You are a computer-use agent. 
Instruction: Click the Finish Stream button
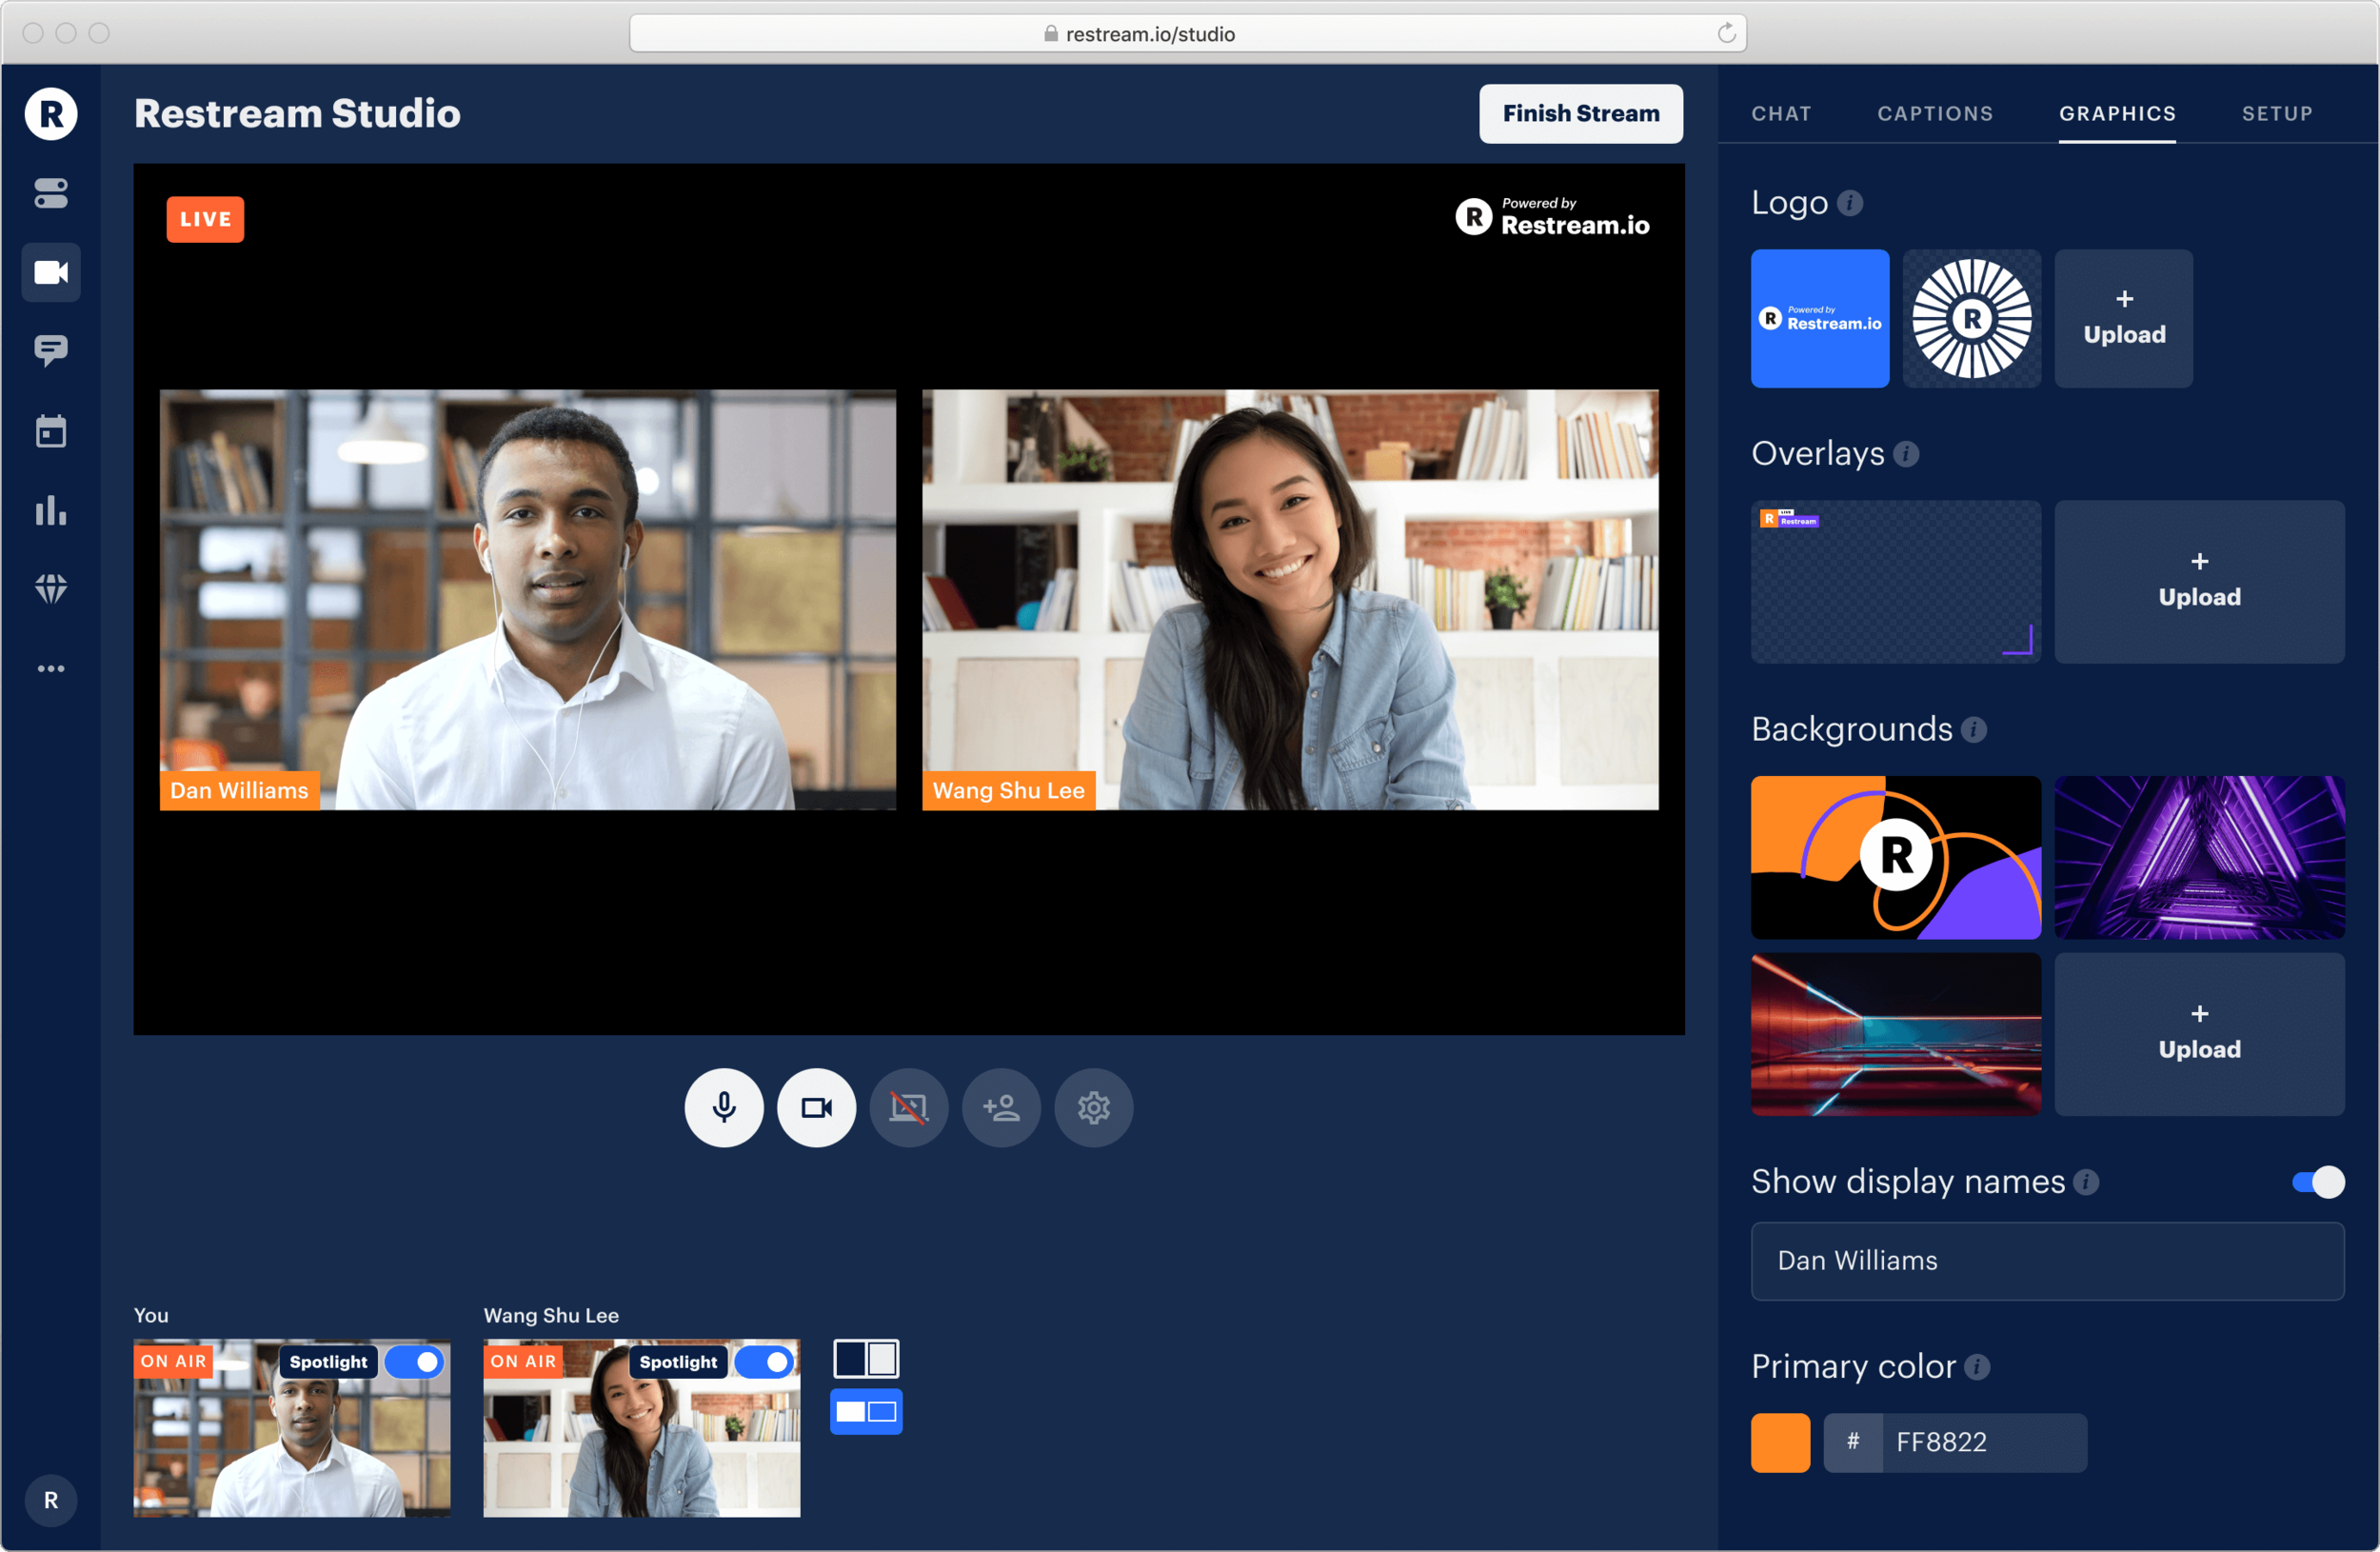pos(1580,114)
